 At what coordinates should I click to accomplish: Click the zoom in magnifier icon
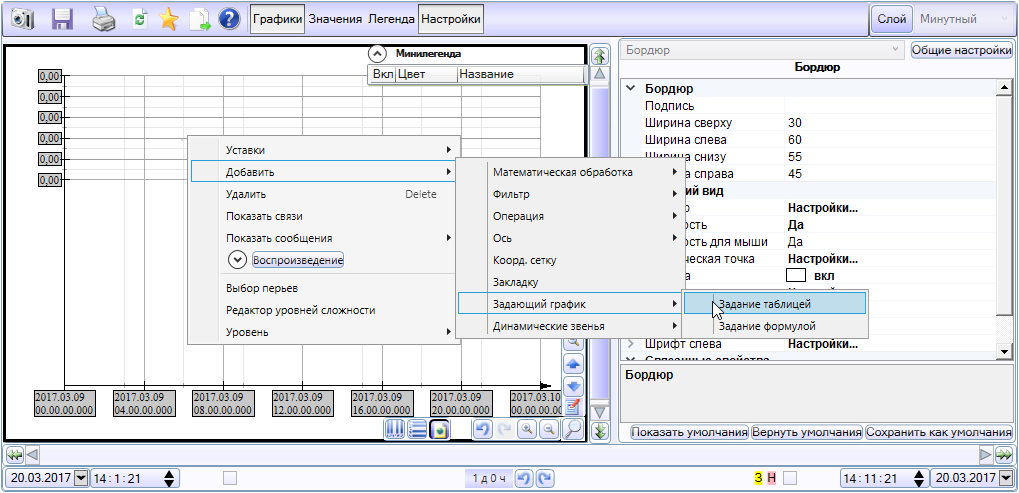point(526,429)
